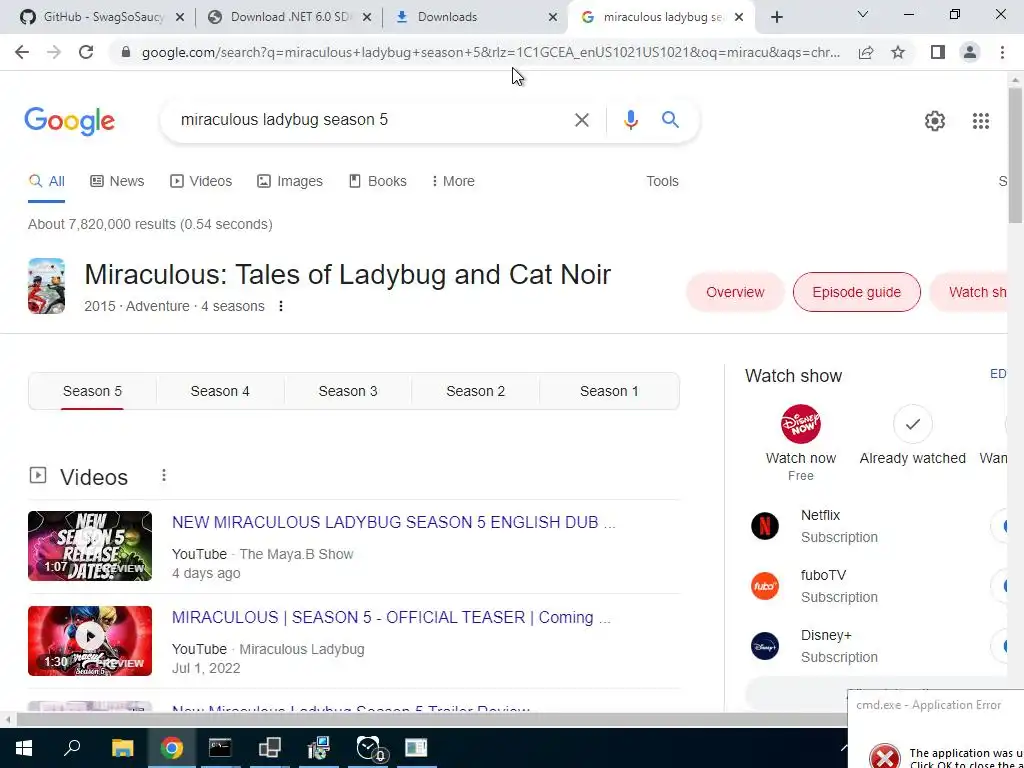The width and height of the screenshot is (1024, 768).
Task: Click the fuboTV Subscription listing
Action: (839, 586)
